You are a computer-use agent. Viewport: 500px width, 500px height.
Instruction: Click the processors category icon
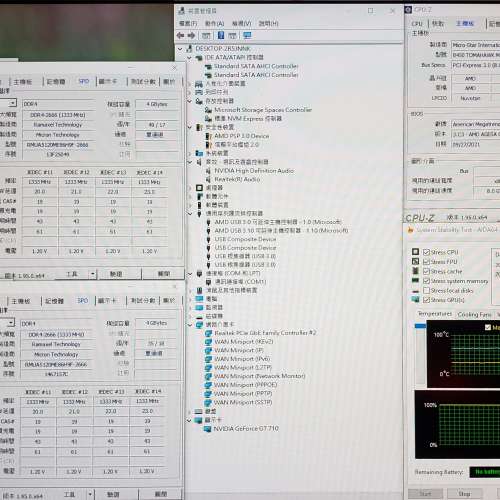coord(199,188)
